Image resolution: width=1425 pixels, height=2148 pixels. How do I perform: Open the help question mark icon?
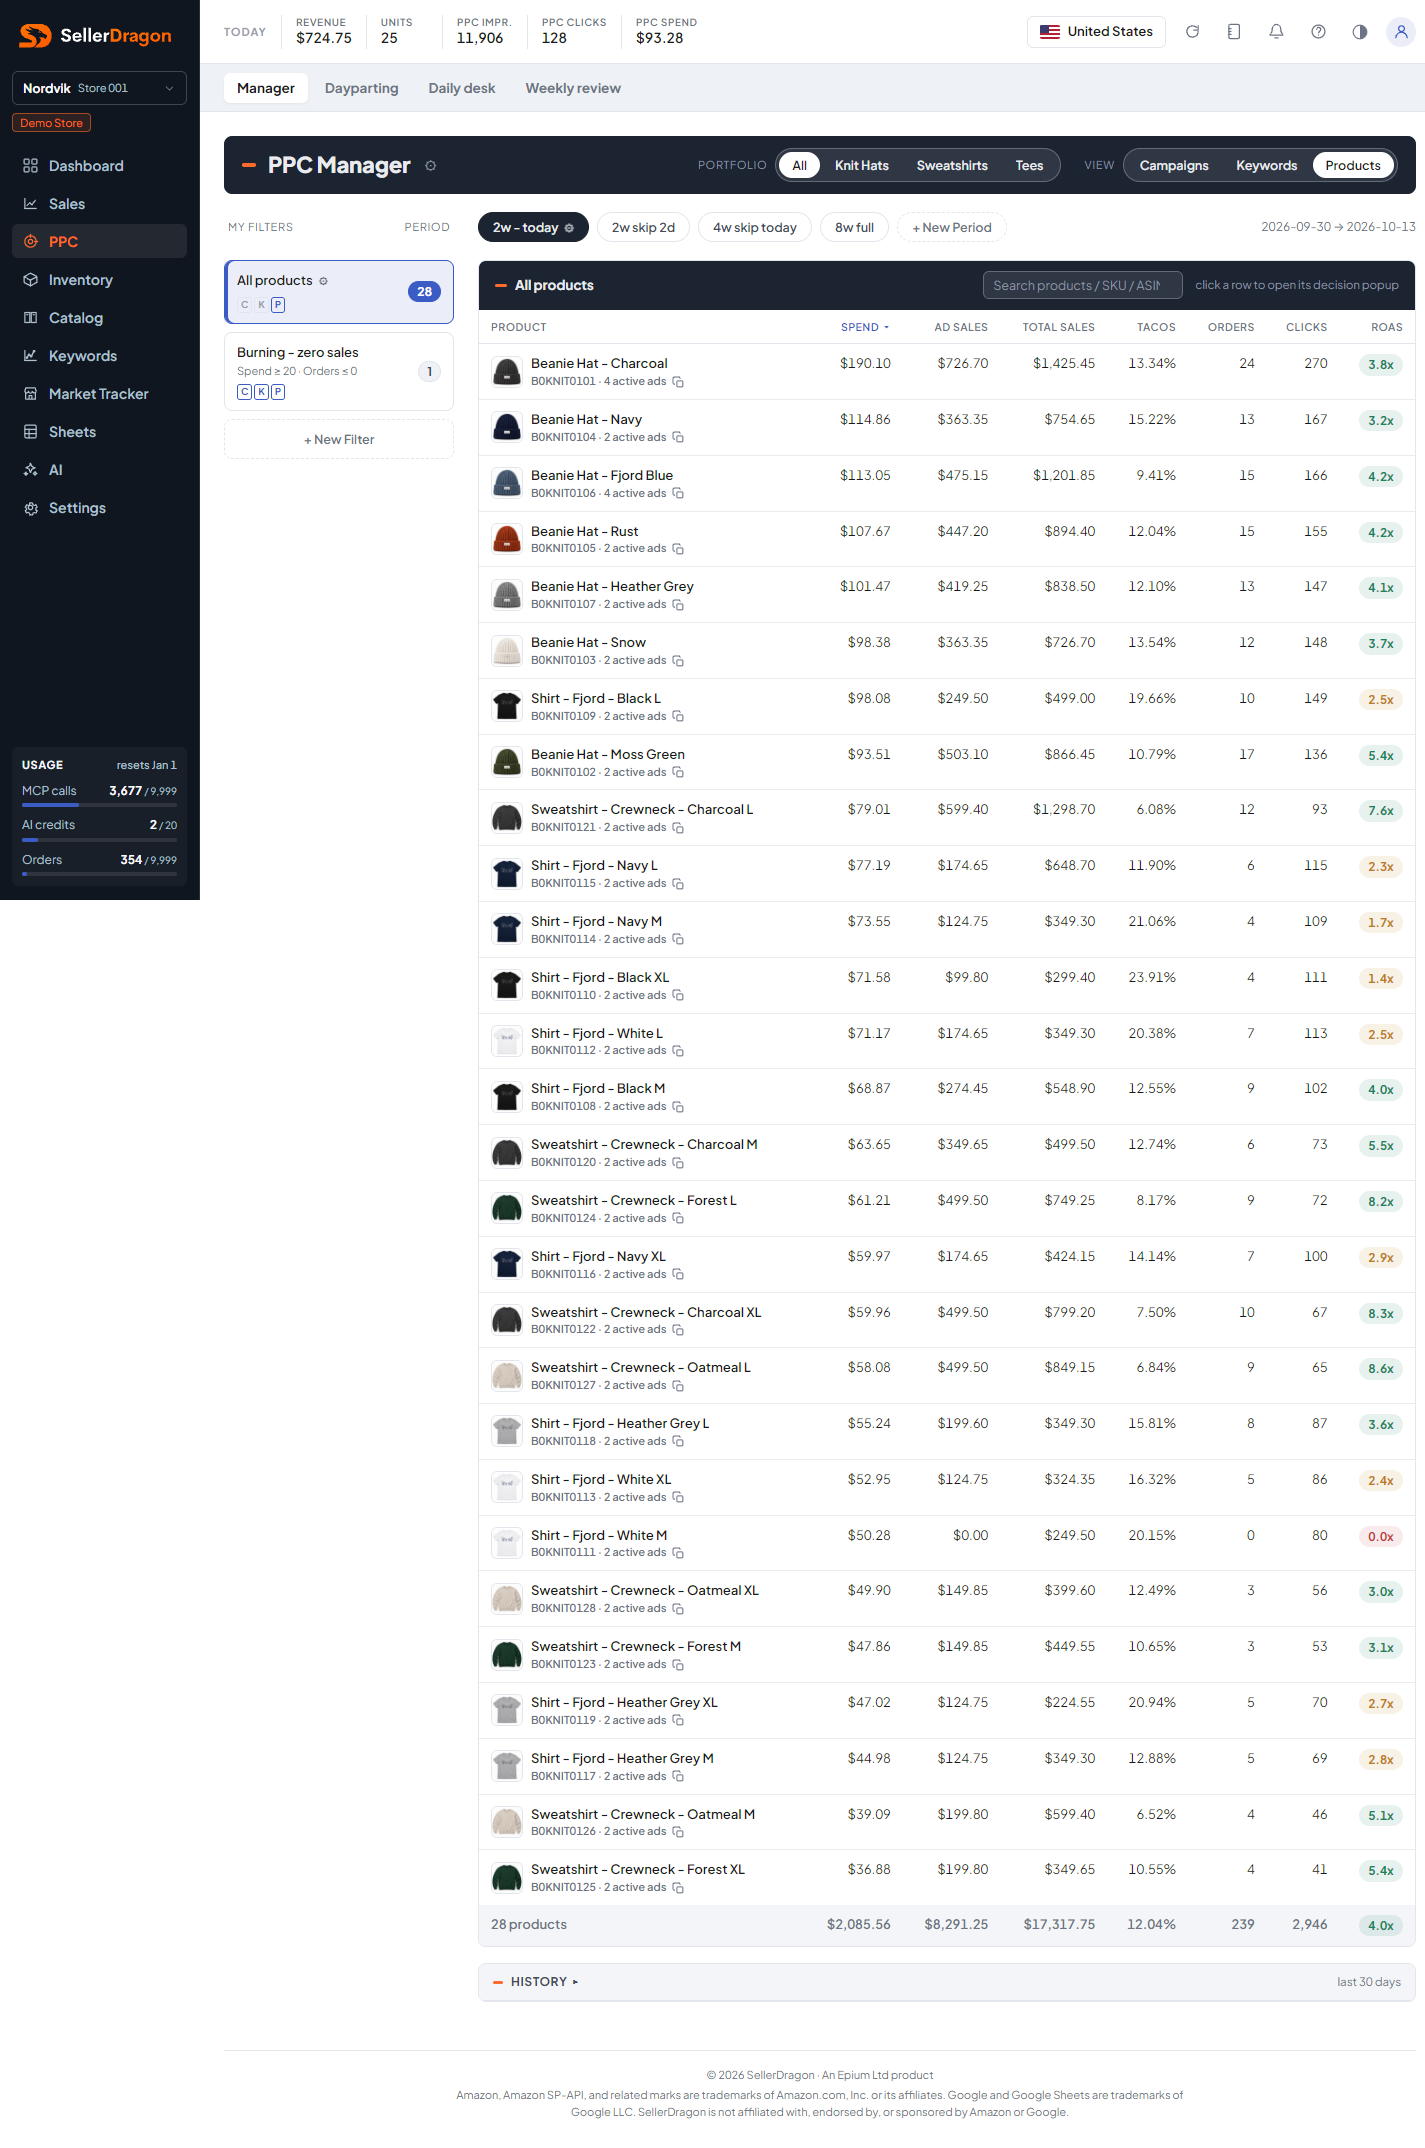(x=1318, y=32)
